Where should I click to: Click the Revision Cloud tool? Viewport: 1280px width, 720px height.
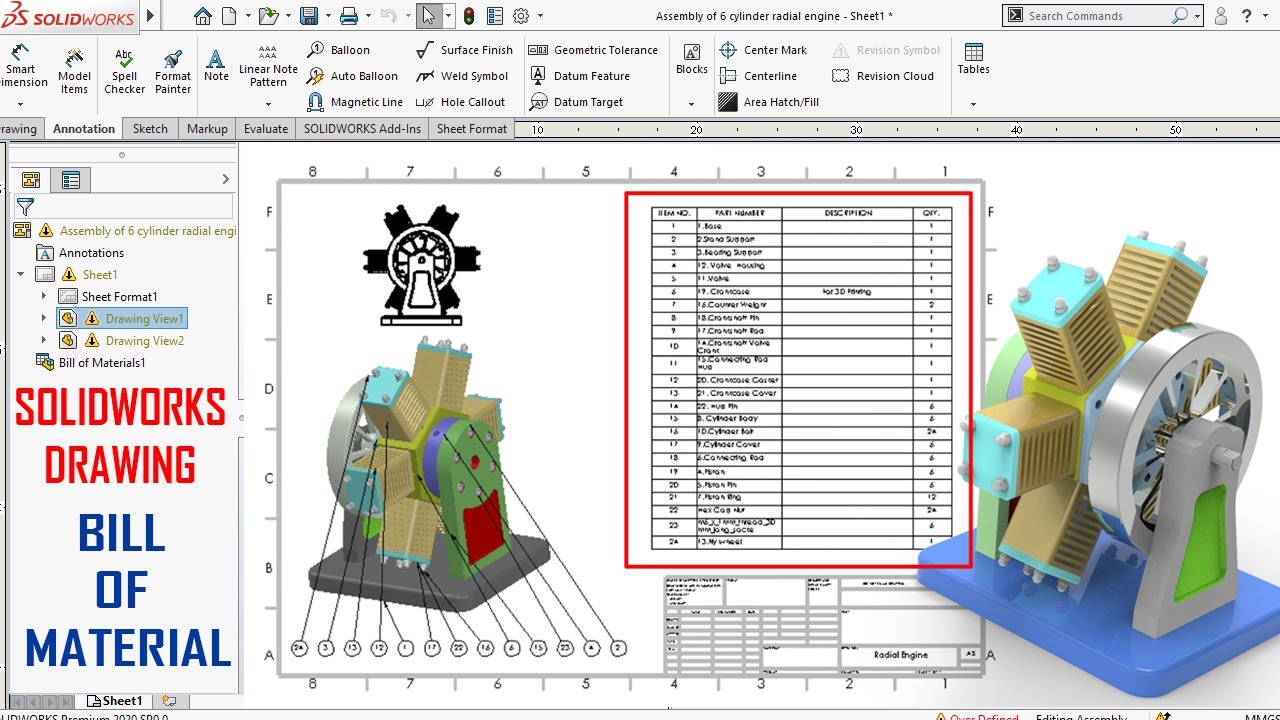(883, 76)
